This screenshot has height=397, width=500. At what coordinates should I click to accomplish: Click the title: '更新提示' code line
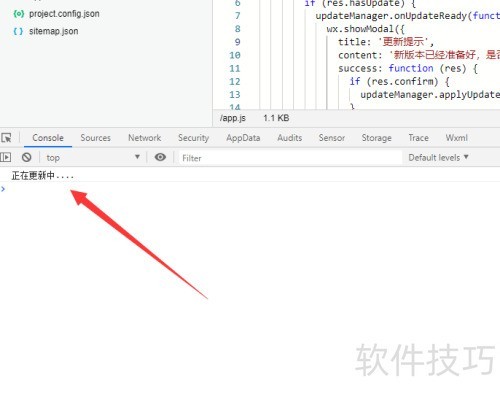click(x=386, y=42)
